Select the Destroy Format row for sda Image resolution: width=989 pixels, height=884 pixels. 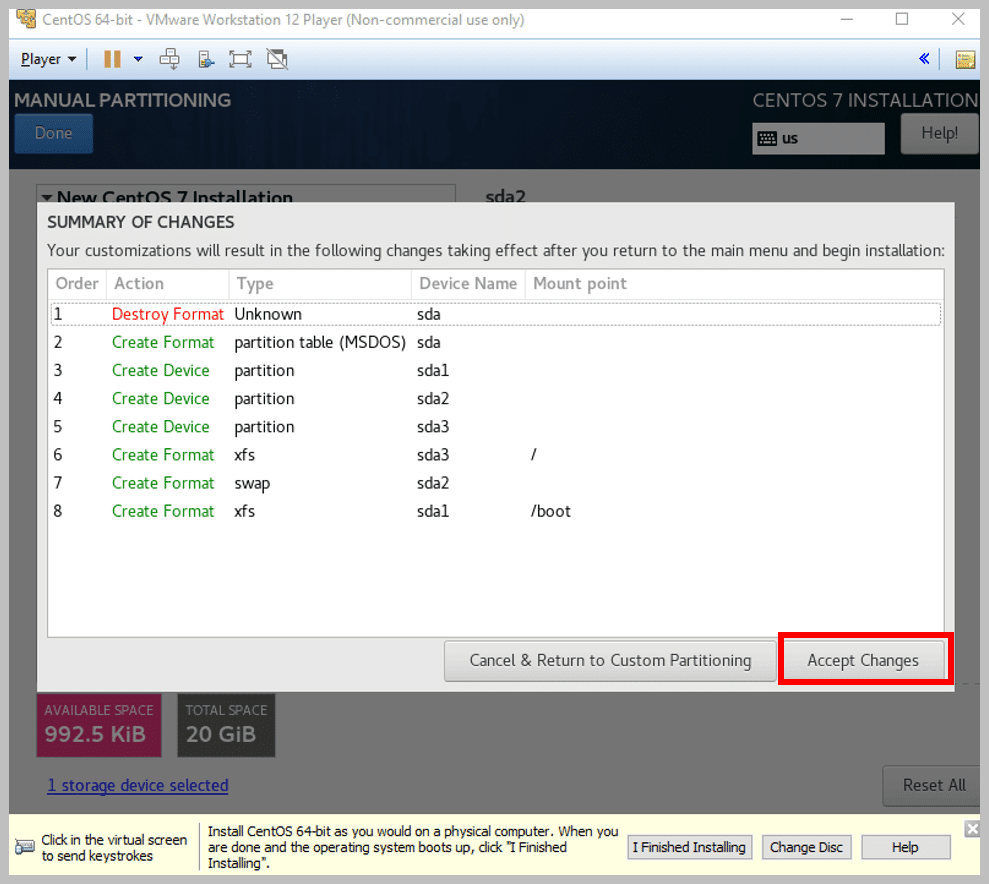[x=496, y=314]
